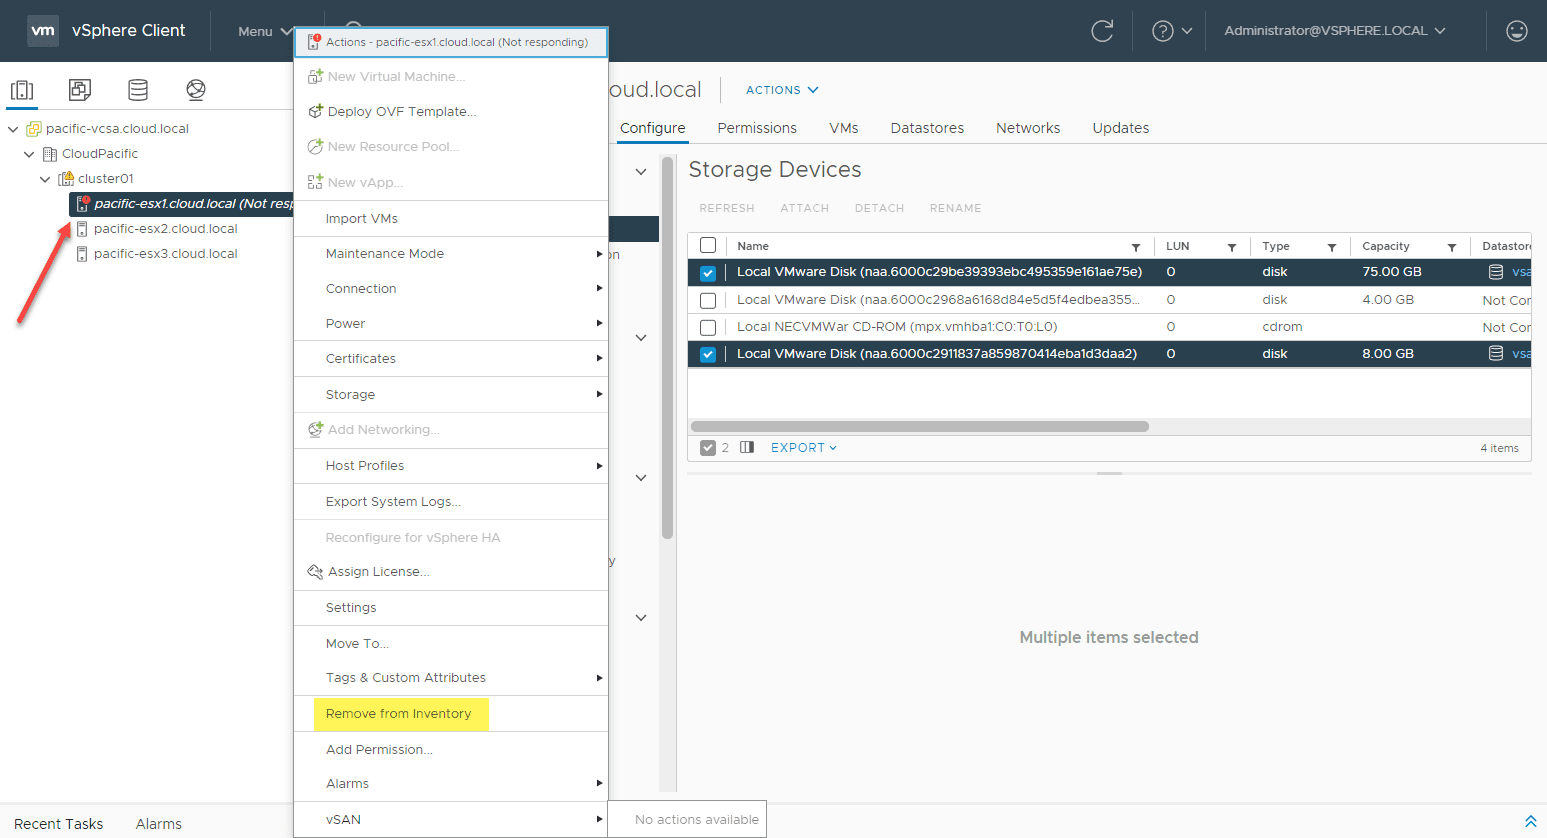Select pacific-esx2.cloud.local host in tree
The image size is (1547, 838).
[165, 229]
